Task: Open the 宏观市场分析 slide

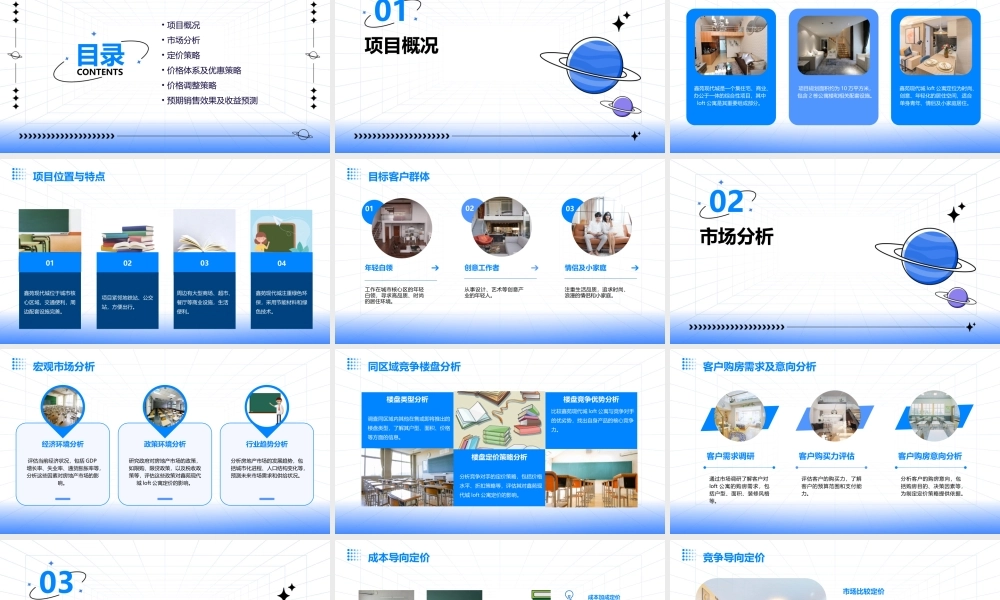Action: tap(165, 441)
